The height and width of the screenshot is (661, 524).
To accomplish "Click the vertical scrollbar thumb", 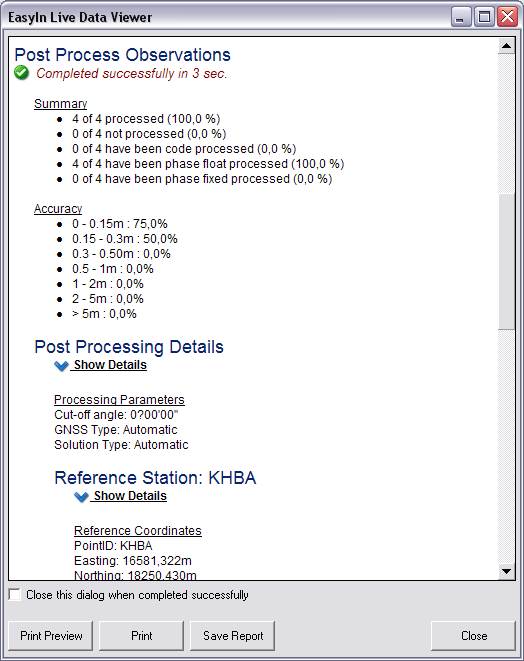I will [506, 261].
